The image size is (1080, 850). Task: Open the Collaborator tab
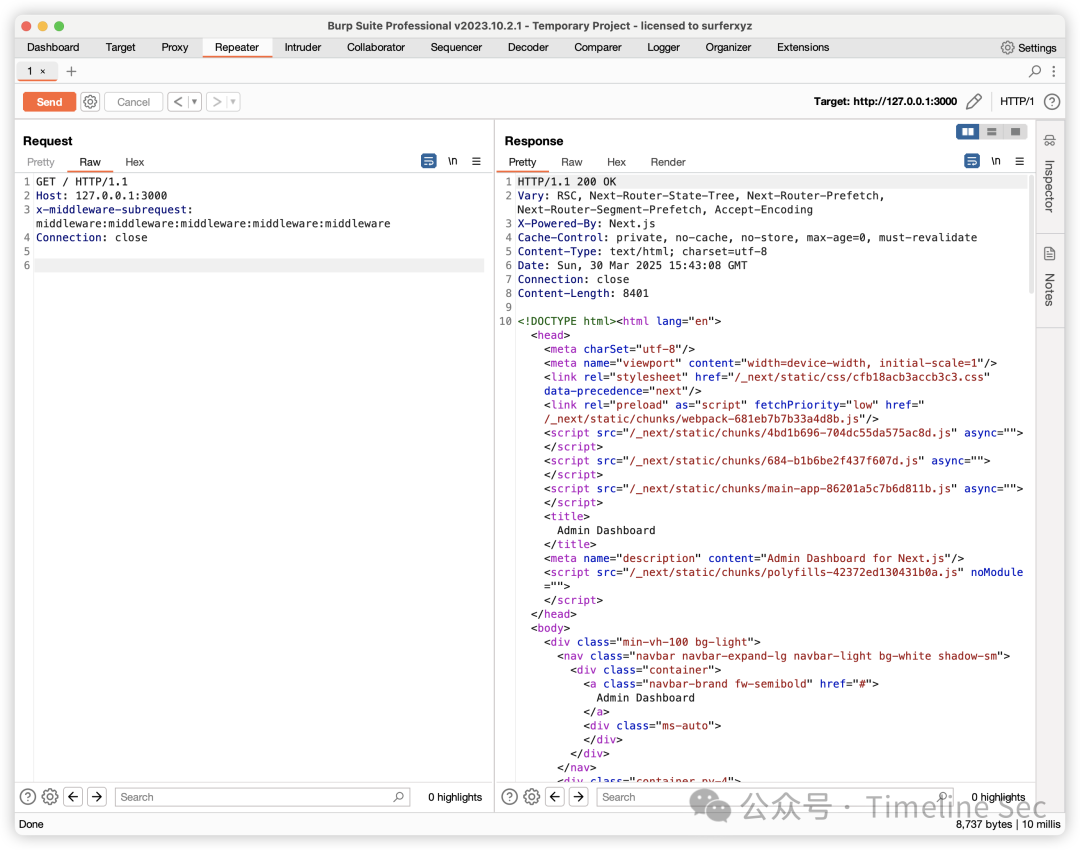[x=375, y=47]
